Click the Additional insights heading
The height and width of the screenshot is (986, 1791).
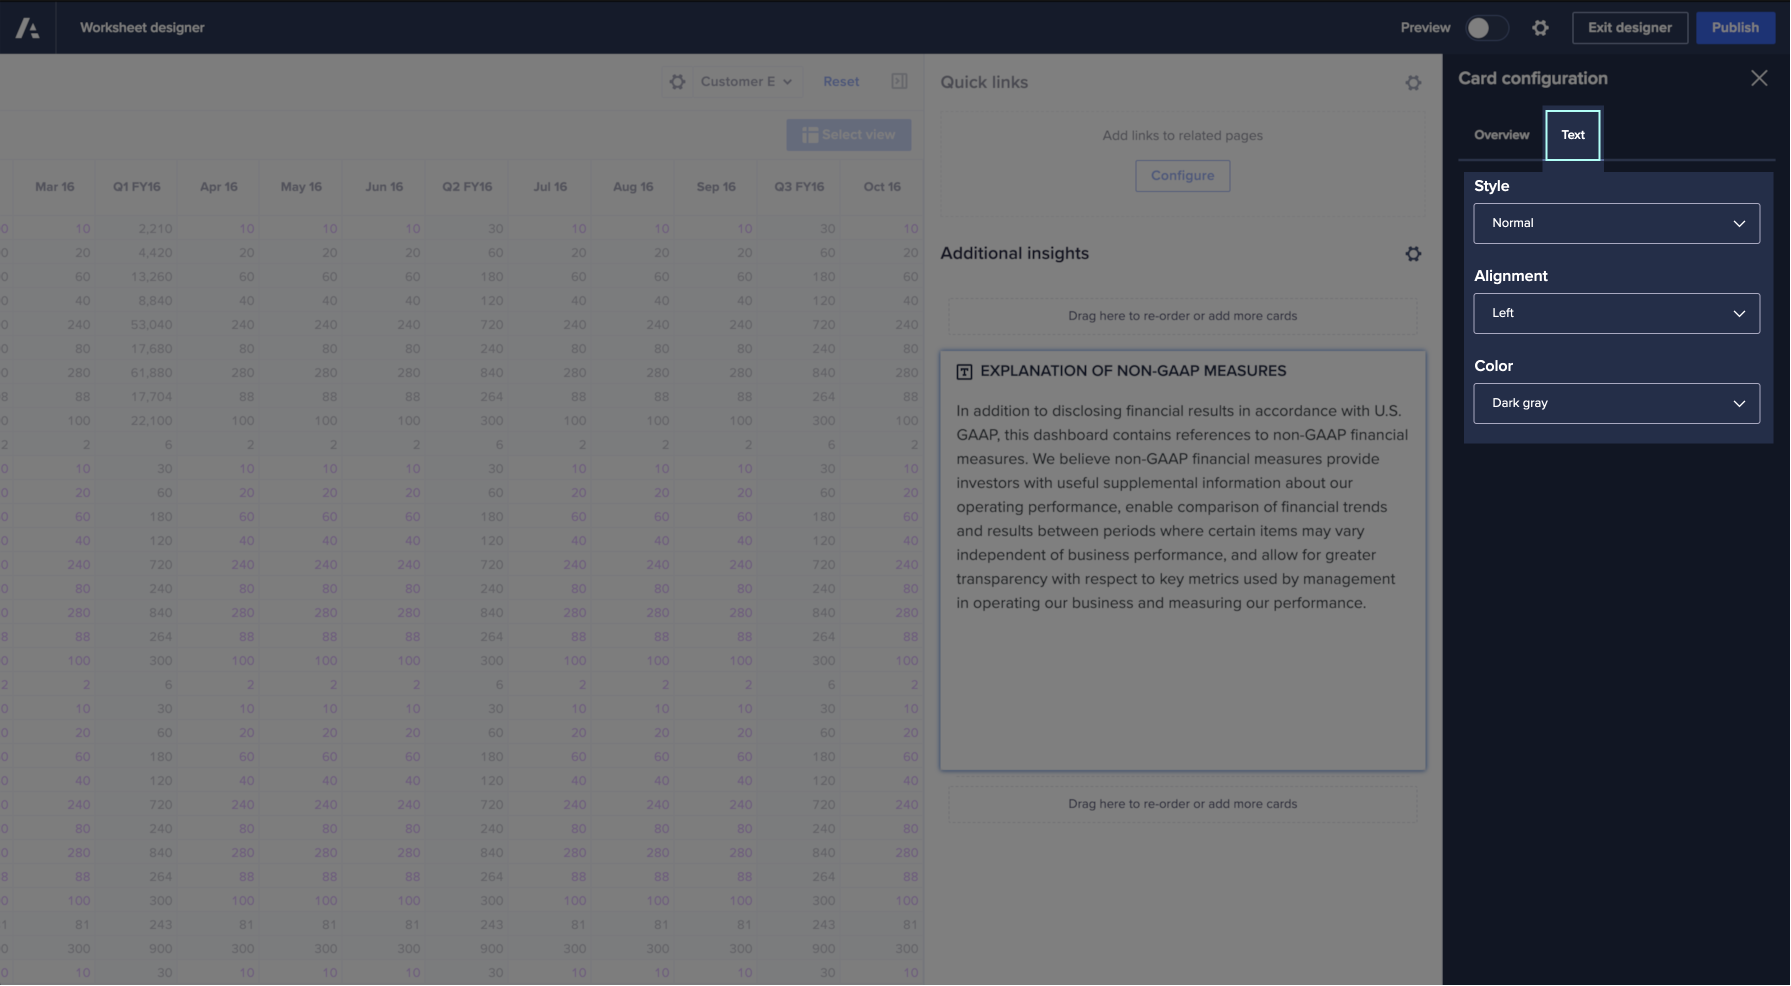(x=1014, y=254)
